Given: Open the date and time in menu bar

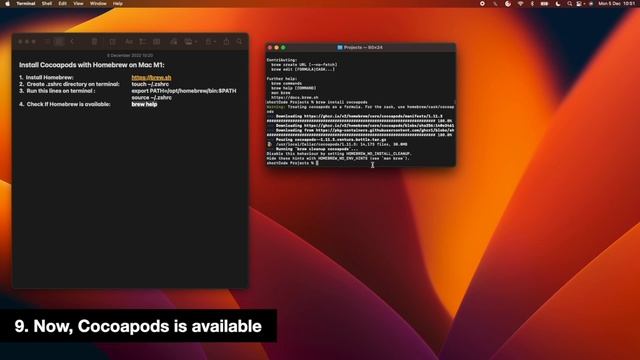Looking at the screenshot, I should pyautogui.click(x=617, y=3).
